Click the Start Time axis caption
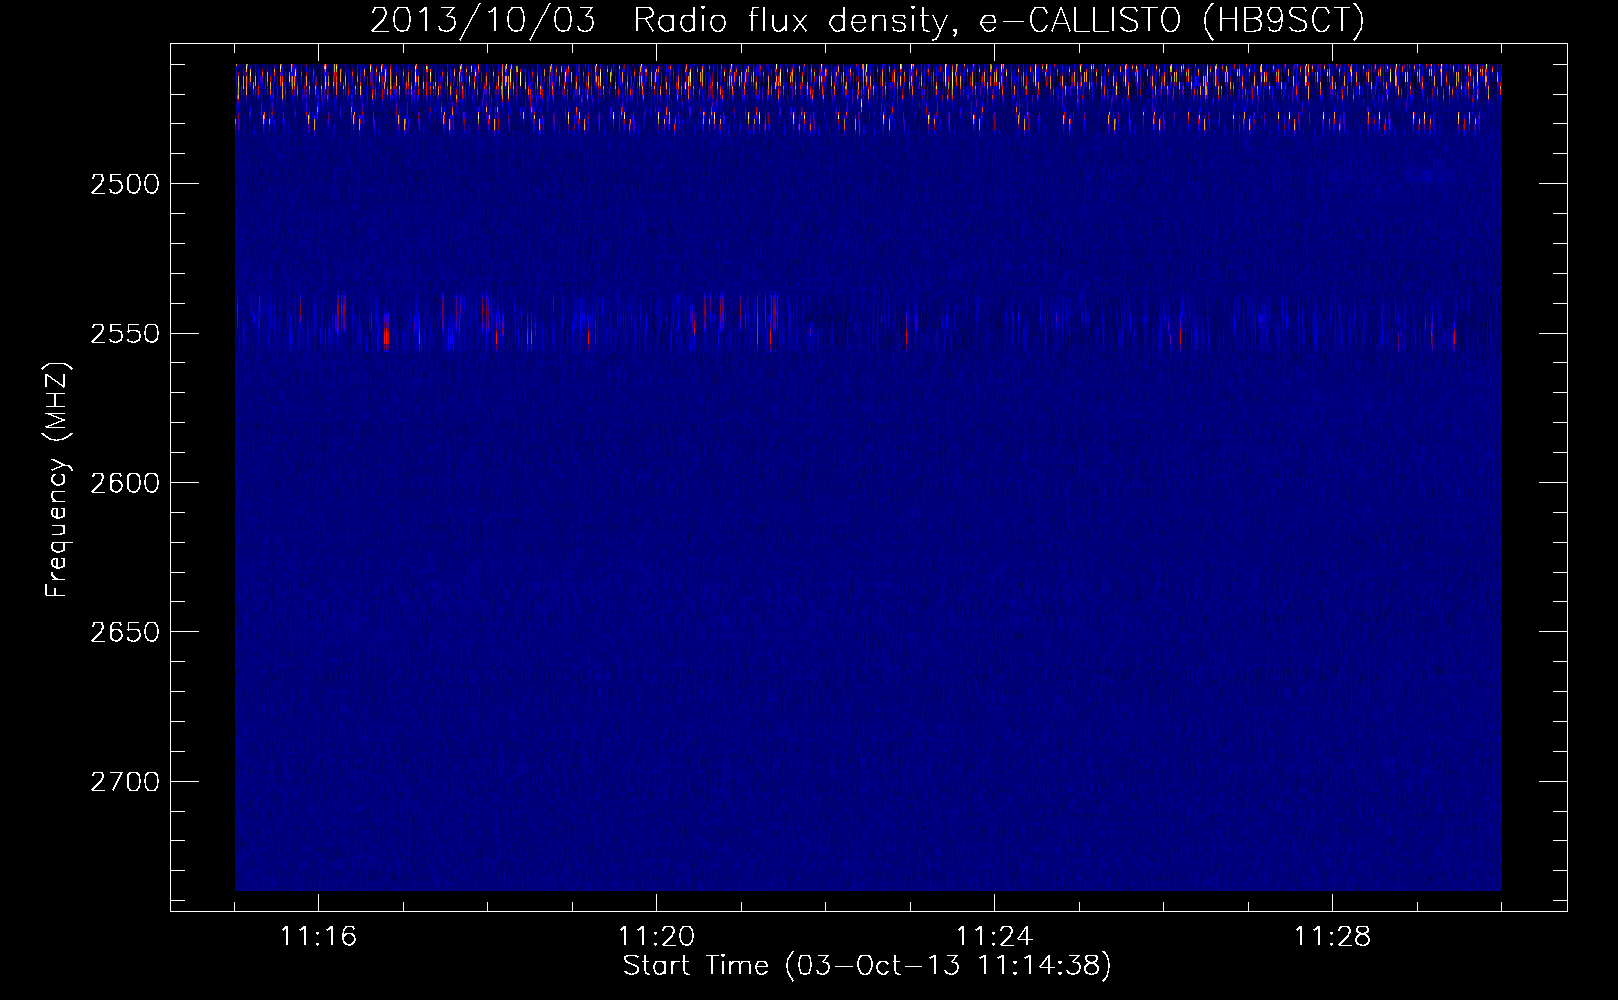 867,966
